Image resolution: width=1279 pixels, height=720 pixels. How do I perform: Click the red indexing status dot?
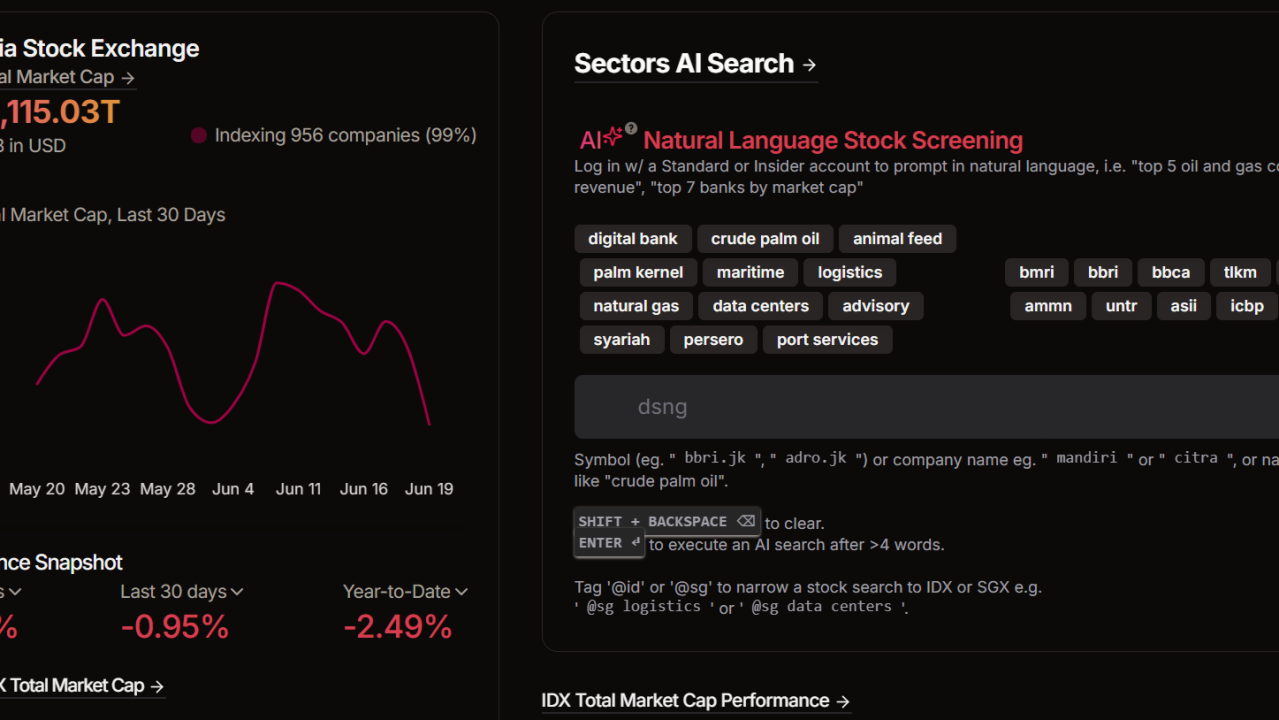pos(199,135)
